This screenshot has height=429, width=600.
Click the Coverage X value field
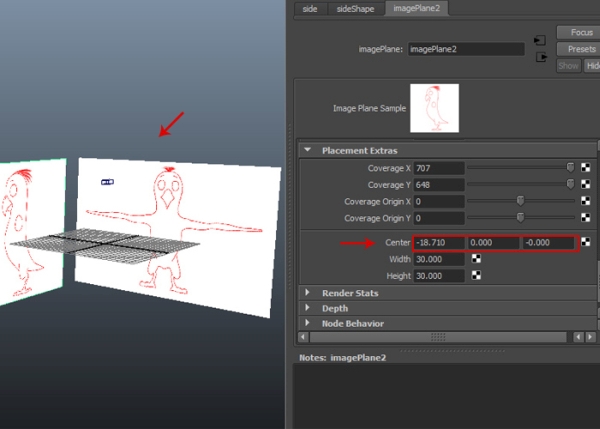[x=439, y=168]
